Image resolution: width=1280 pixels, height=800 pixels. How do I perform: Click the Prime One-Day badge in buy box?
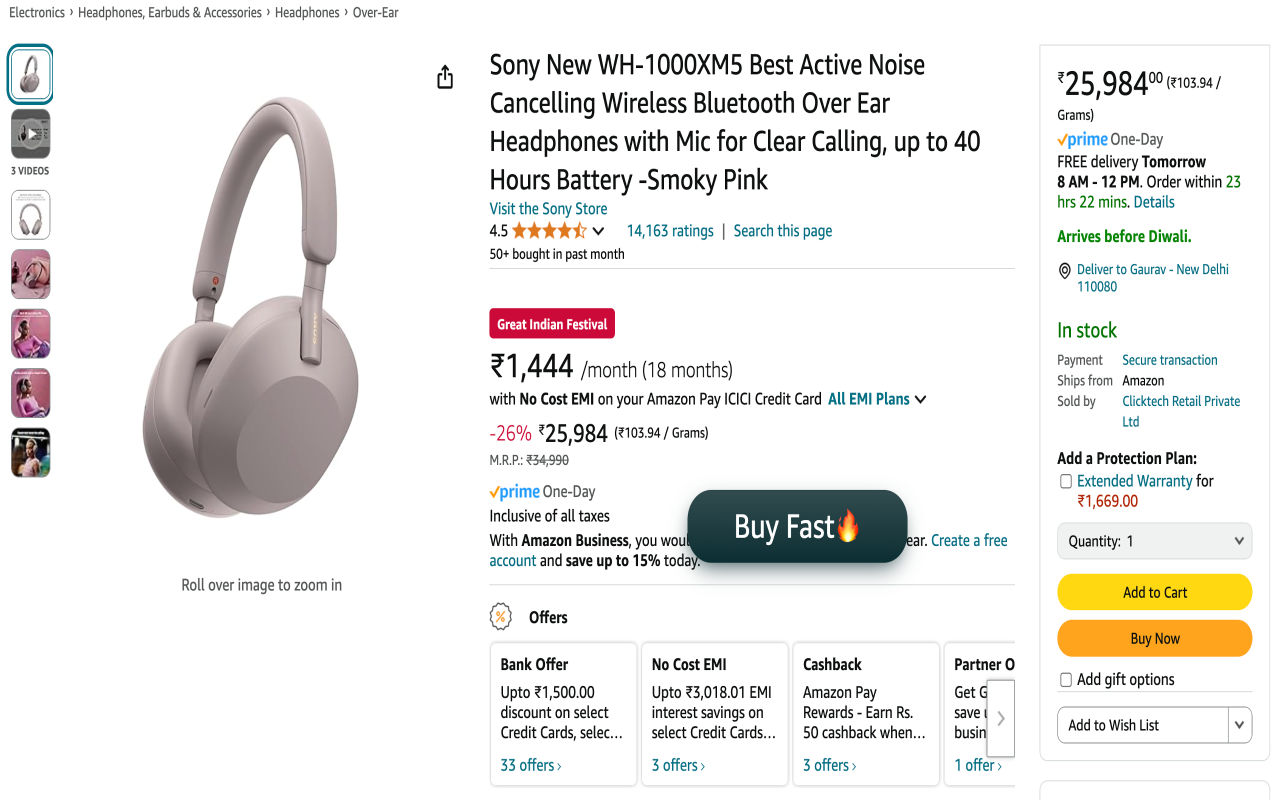tap(1083, 139)
